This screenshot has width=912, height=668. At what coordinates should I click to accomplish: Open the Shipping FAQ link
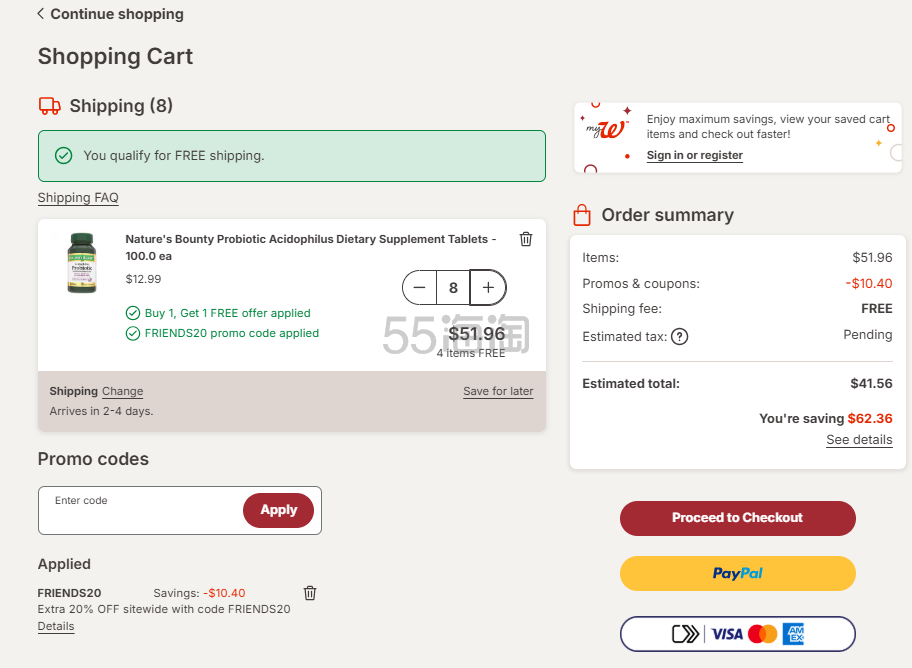[x=78, y=198]
